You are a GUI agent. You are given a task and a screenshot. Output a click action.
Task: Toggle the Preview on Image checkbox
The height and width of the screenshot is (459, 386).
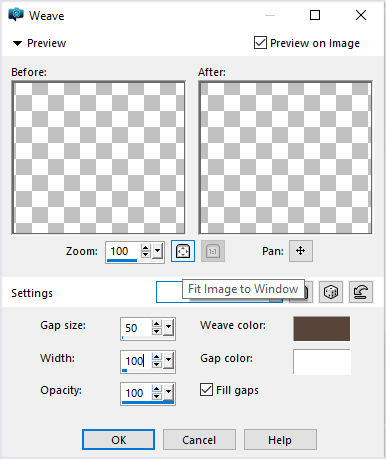pos(260,43)
